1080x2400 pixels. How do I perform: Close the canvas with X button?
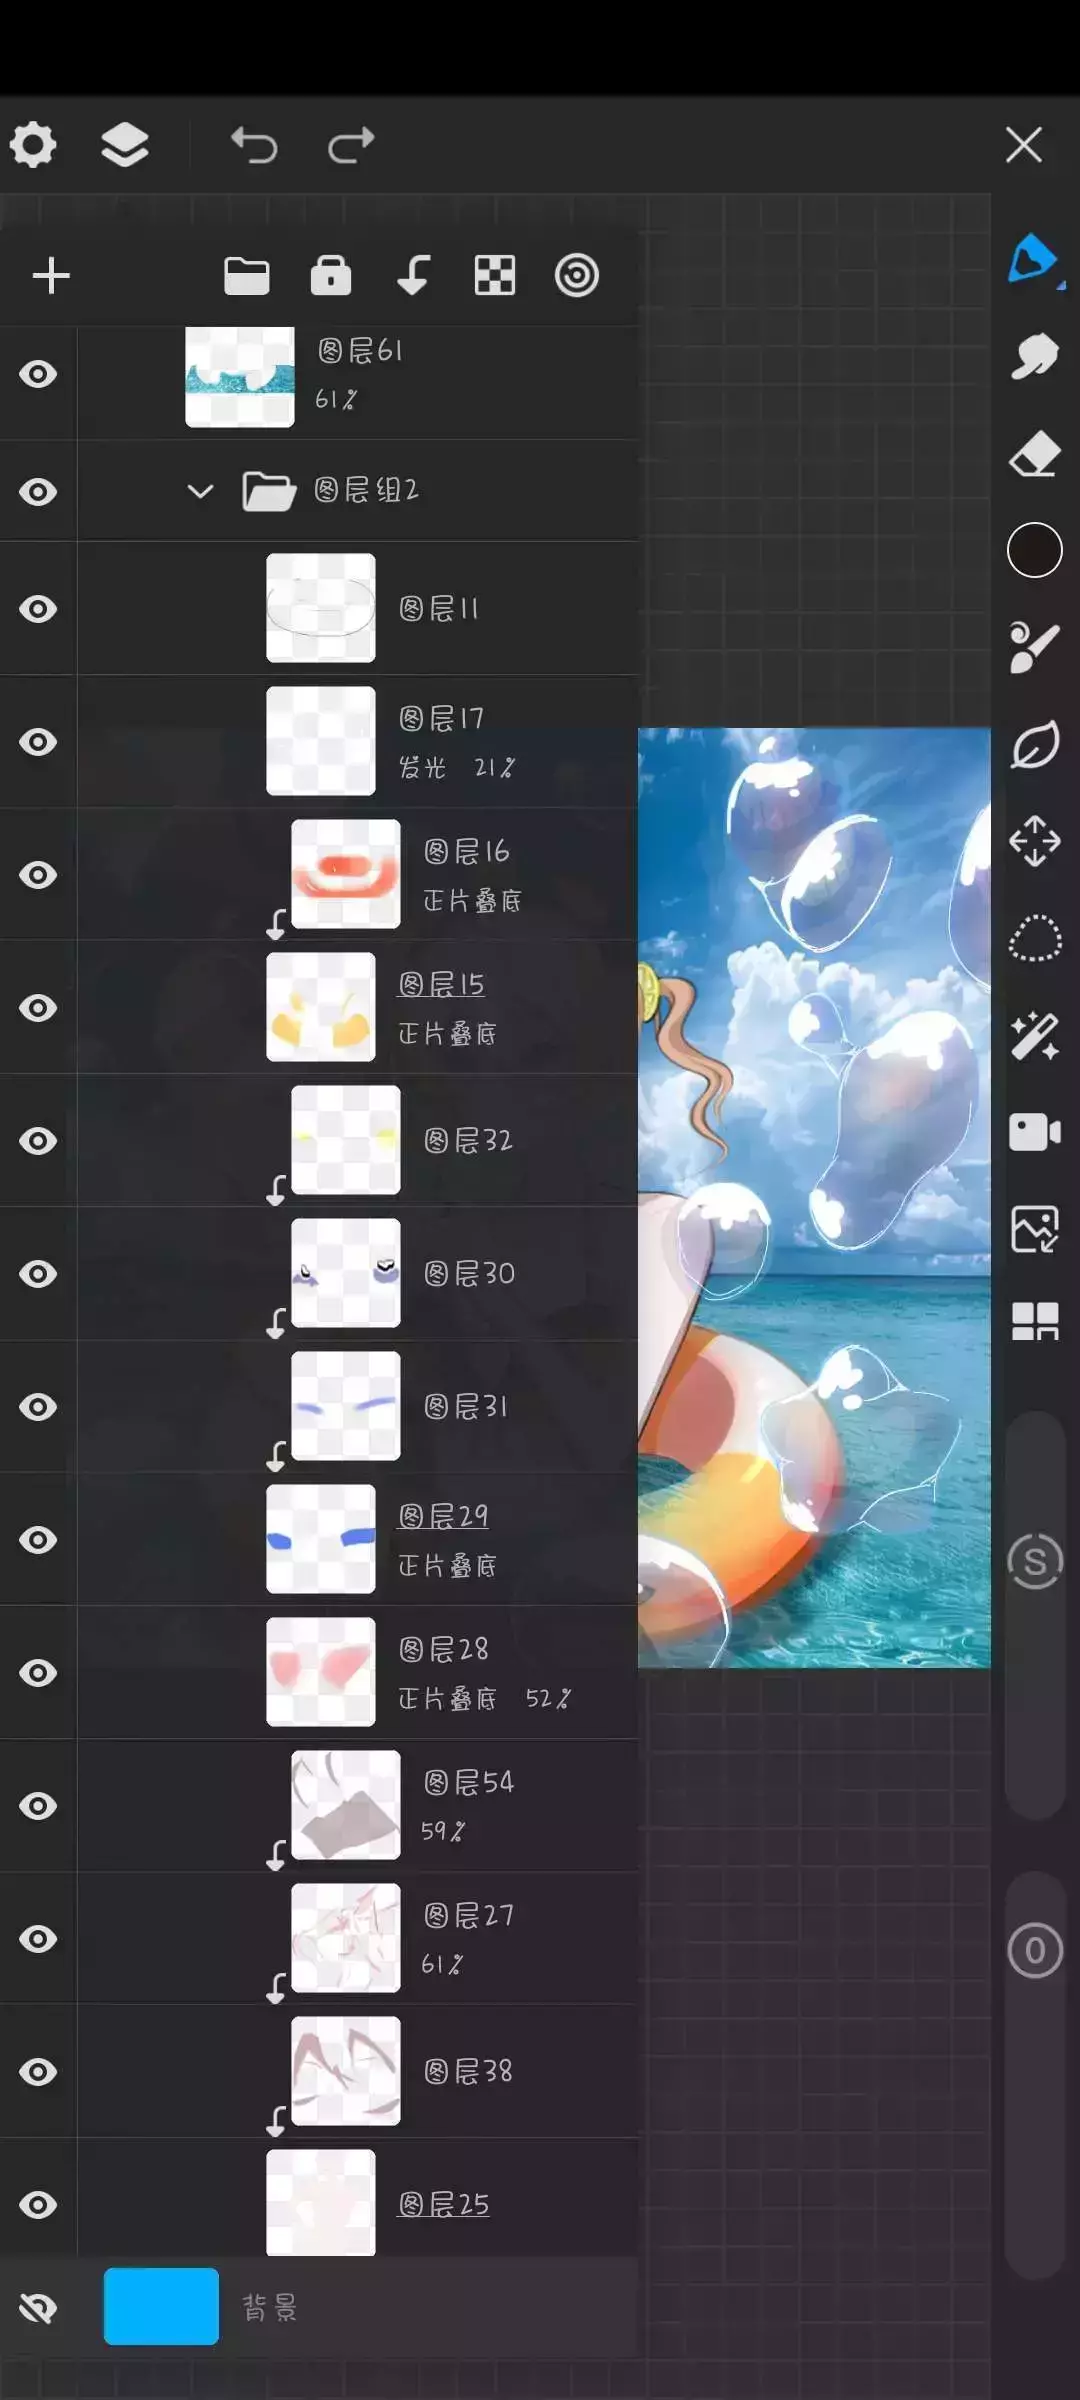pos(1024,145)
